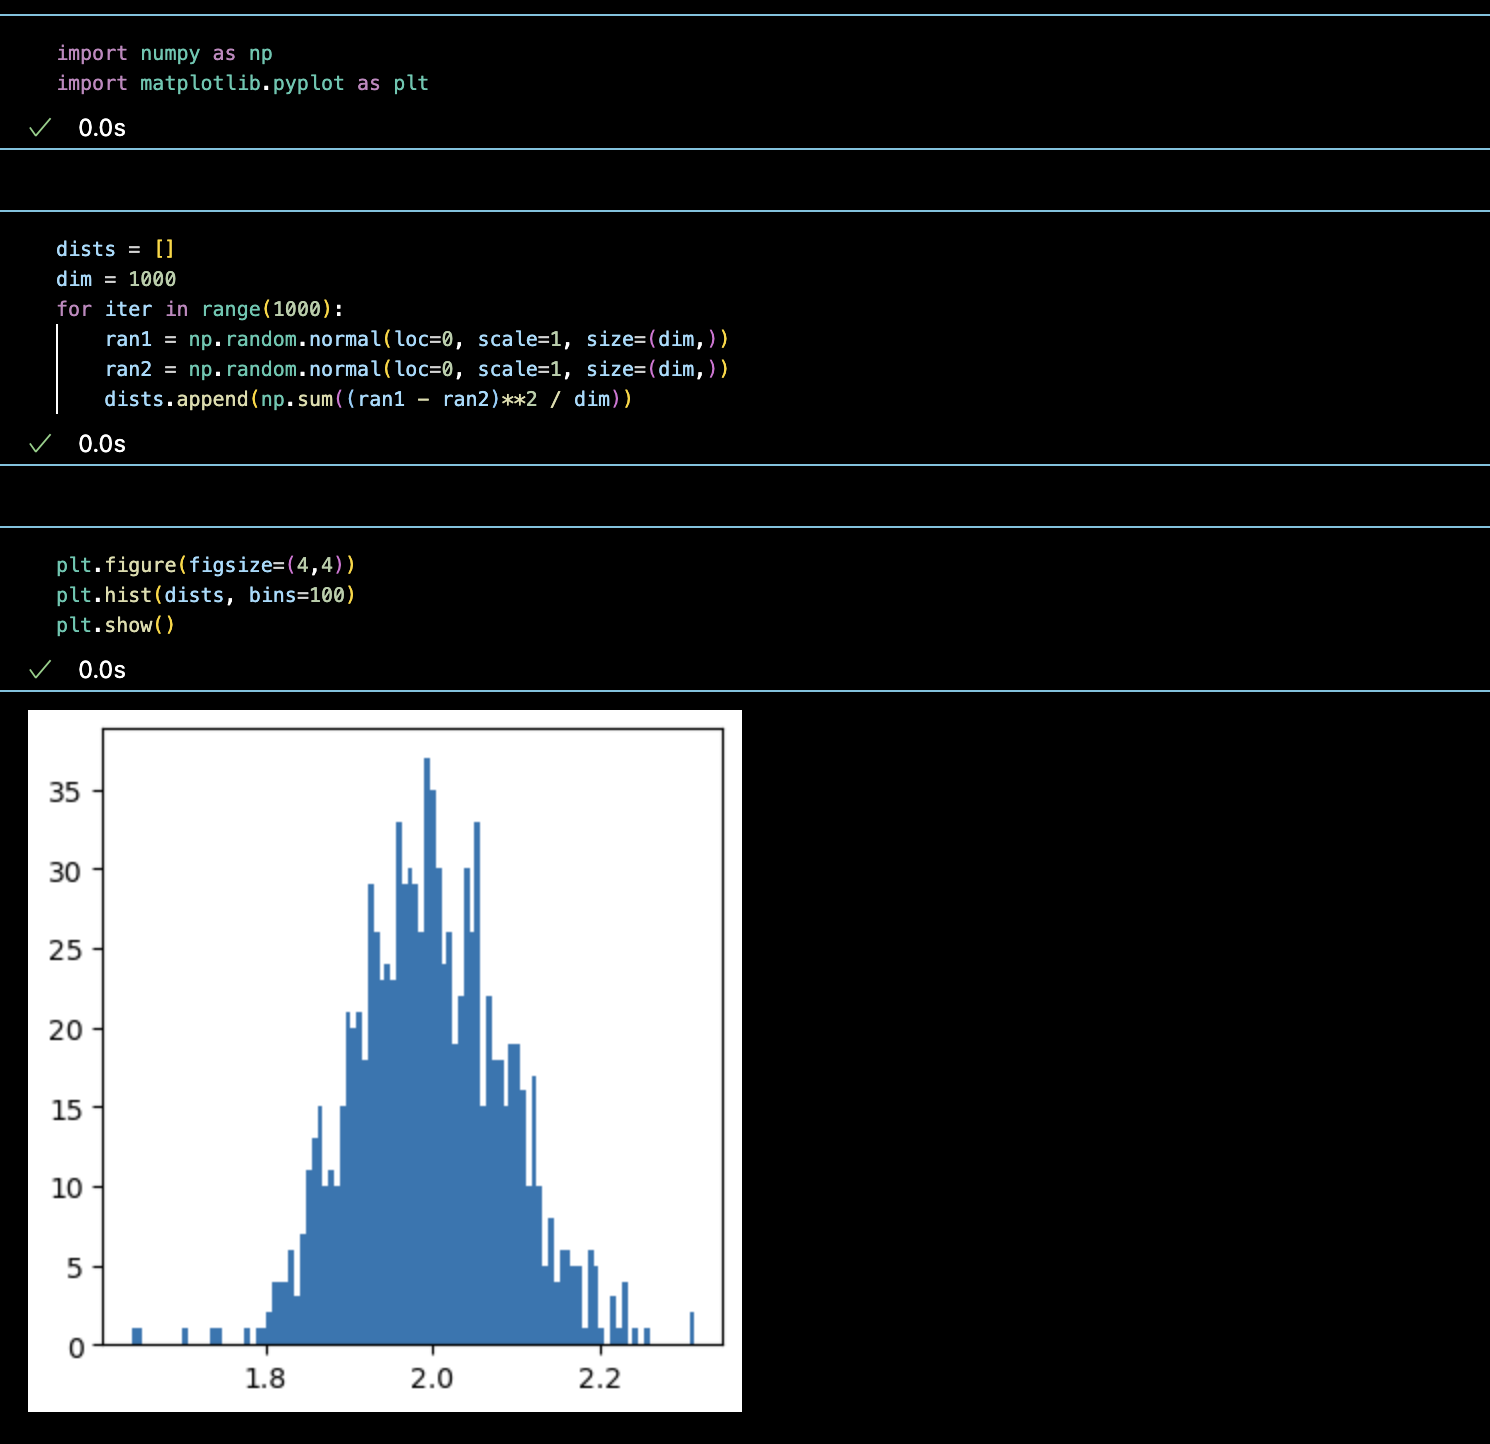Click the success checkmark under the imports cell
1490x1444 pixels.
click(40, 128)
